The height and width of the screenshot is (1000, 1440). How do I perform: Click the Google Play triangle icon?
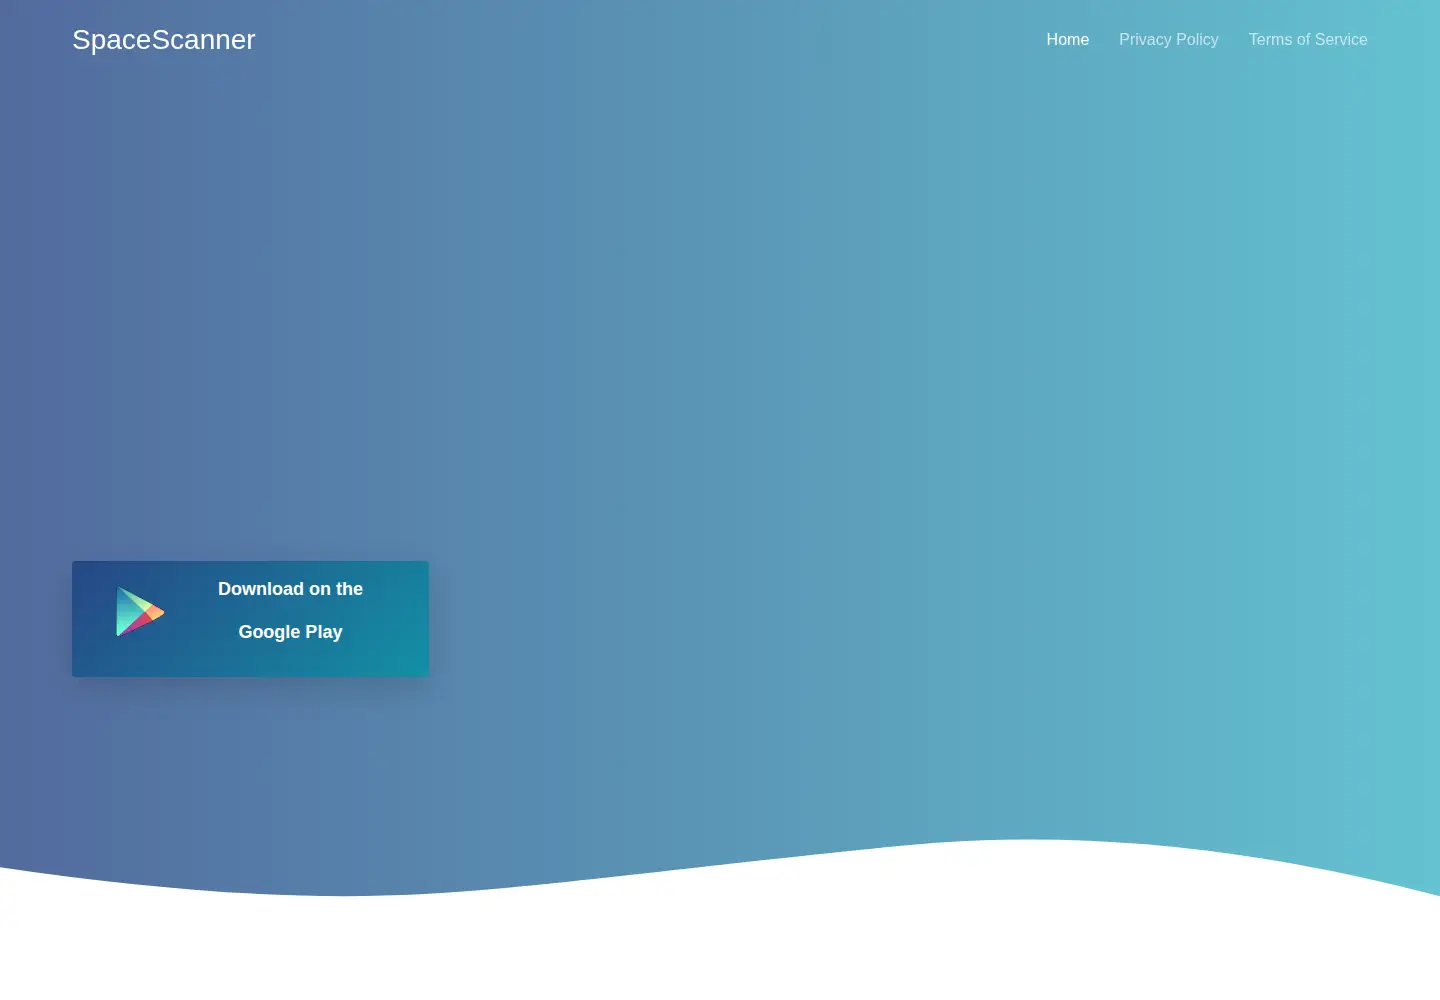[140, 612]
